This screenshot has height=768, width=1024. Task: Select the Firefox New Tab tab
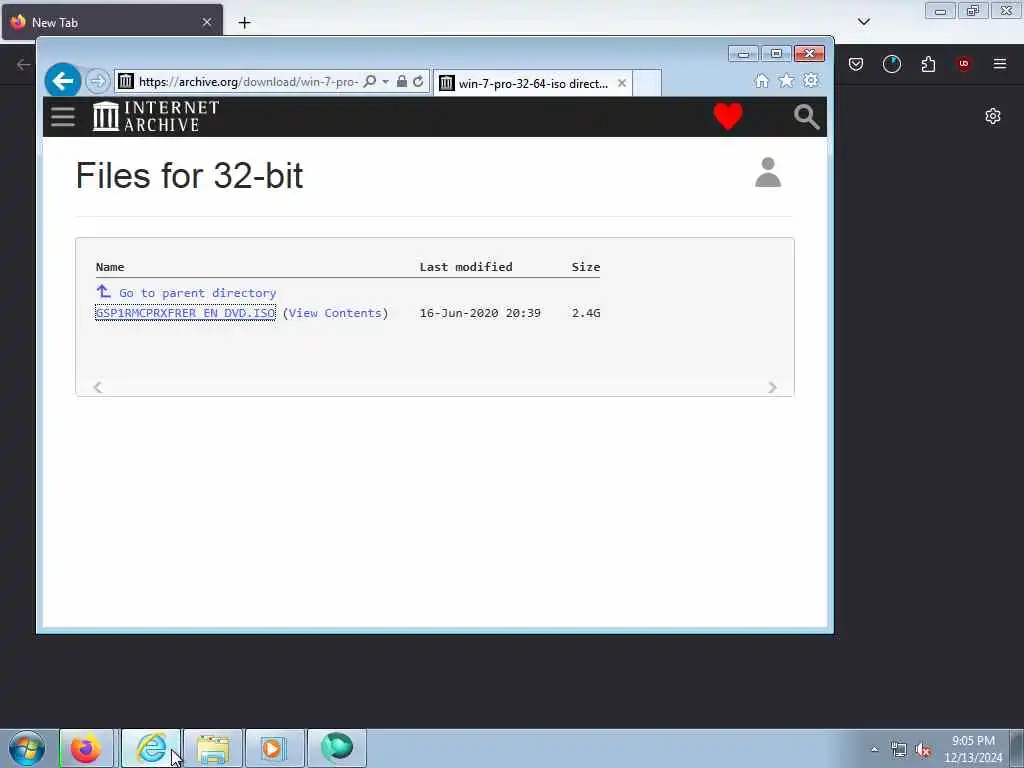[112, 22]
